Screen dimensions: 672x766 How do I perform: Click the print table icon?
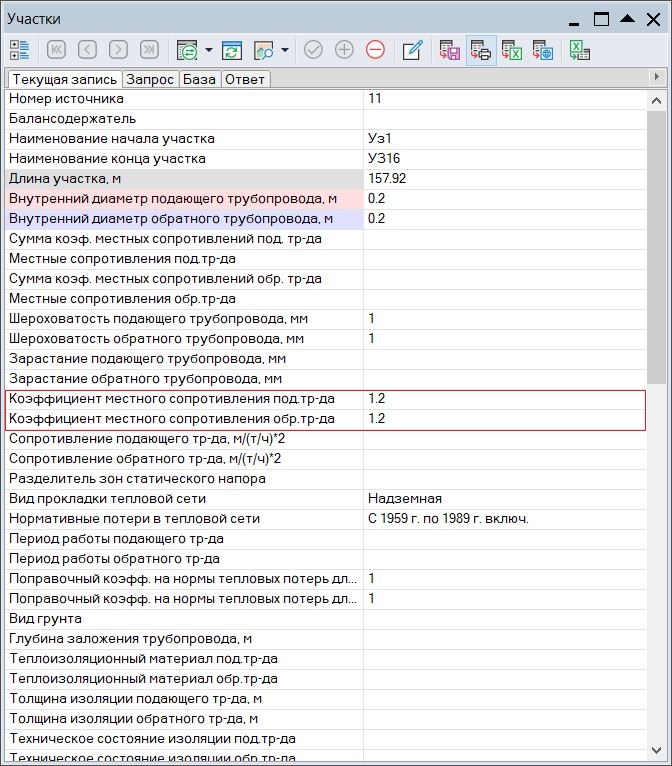pyautogui.click(x=481, y=49)
